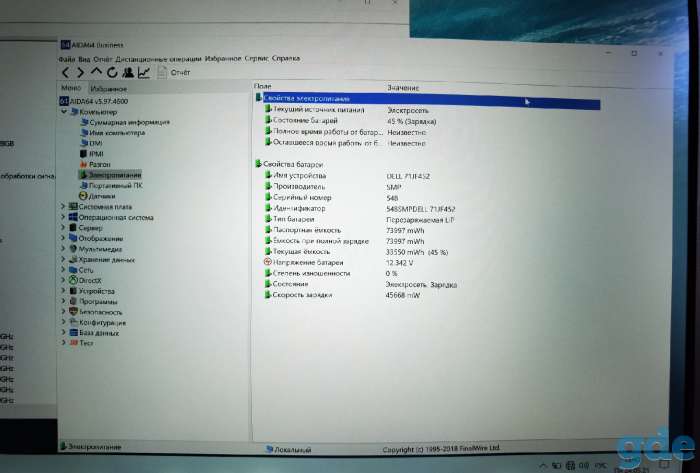Image resolution: width=700 pixels, height=473 pixels.
Task: Click the Безопасность shield icon
Action: point(73,311)
